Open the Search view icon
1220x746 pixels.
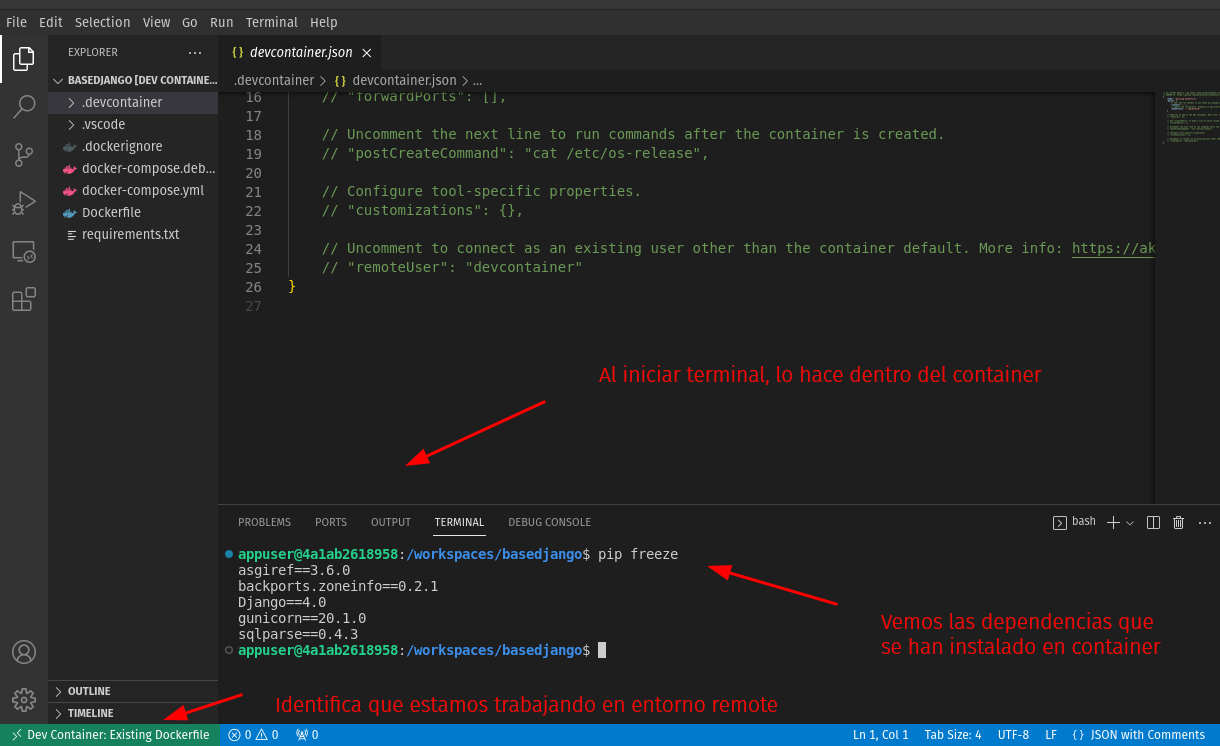[24, 107]
